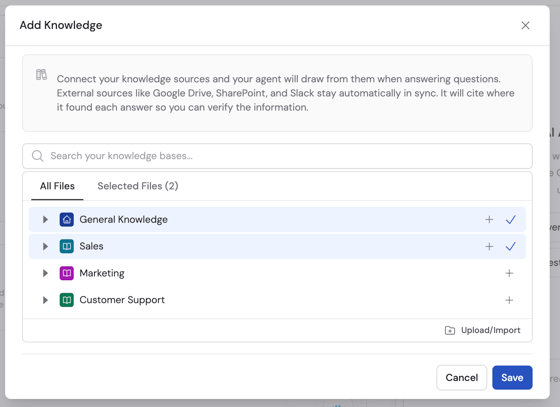Close the Add Knowledge dialog
Screen dimensions: 560x407
tap(525, 25)
